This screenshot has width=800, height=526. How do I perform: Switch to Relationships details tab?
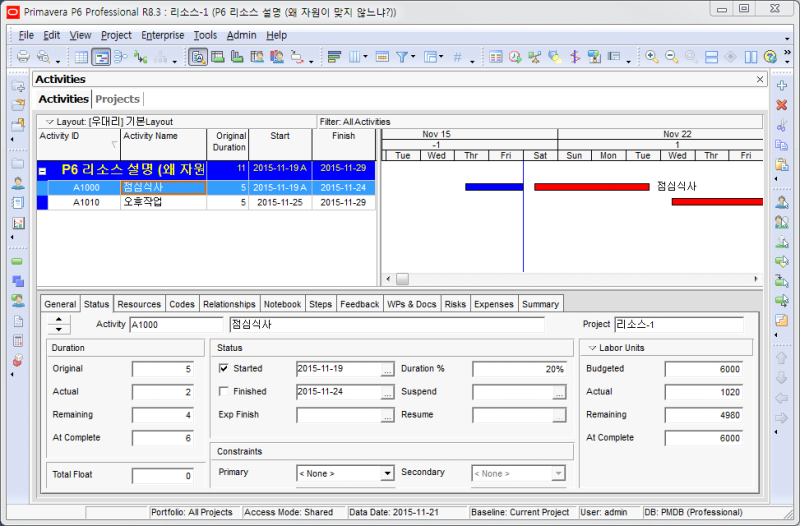point(229,304)
